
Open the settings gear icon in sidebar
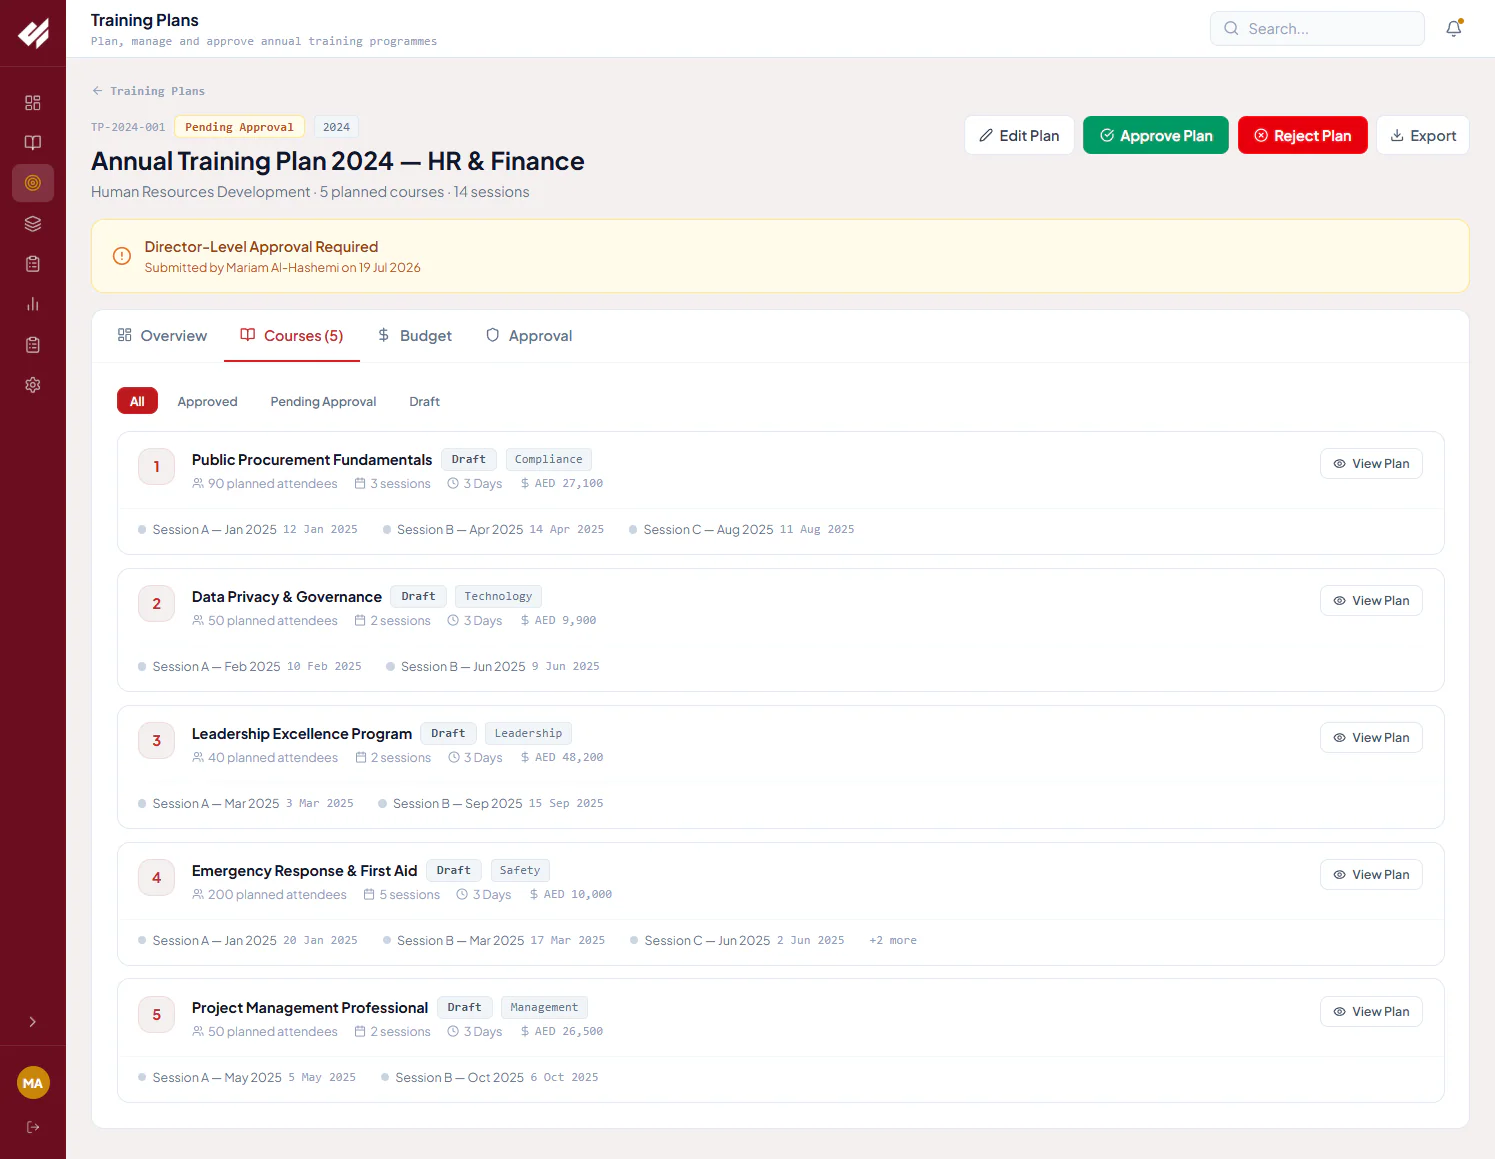pyautogui.click(x=33, y=385)
